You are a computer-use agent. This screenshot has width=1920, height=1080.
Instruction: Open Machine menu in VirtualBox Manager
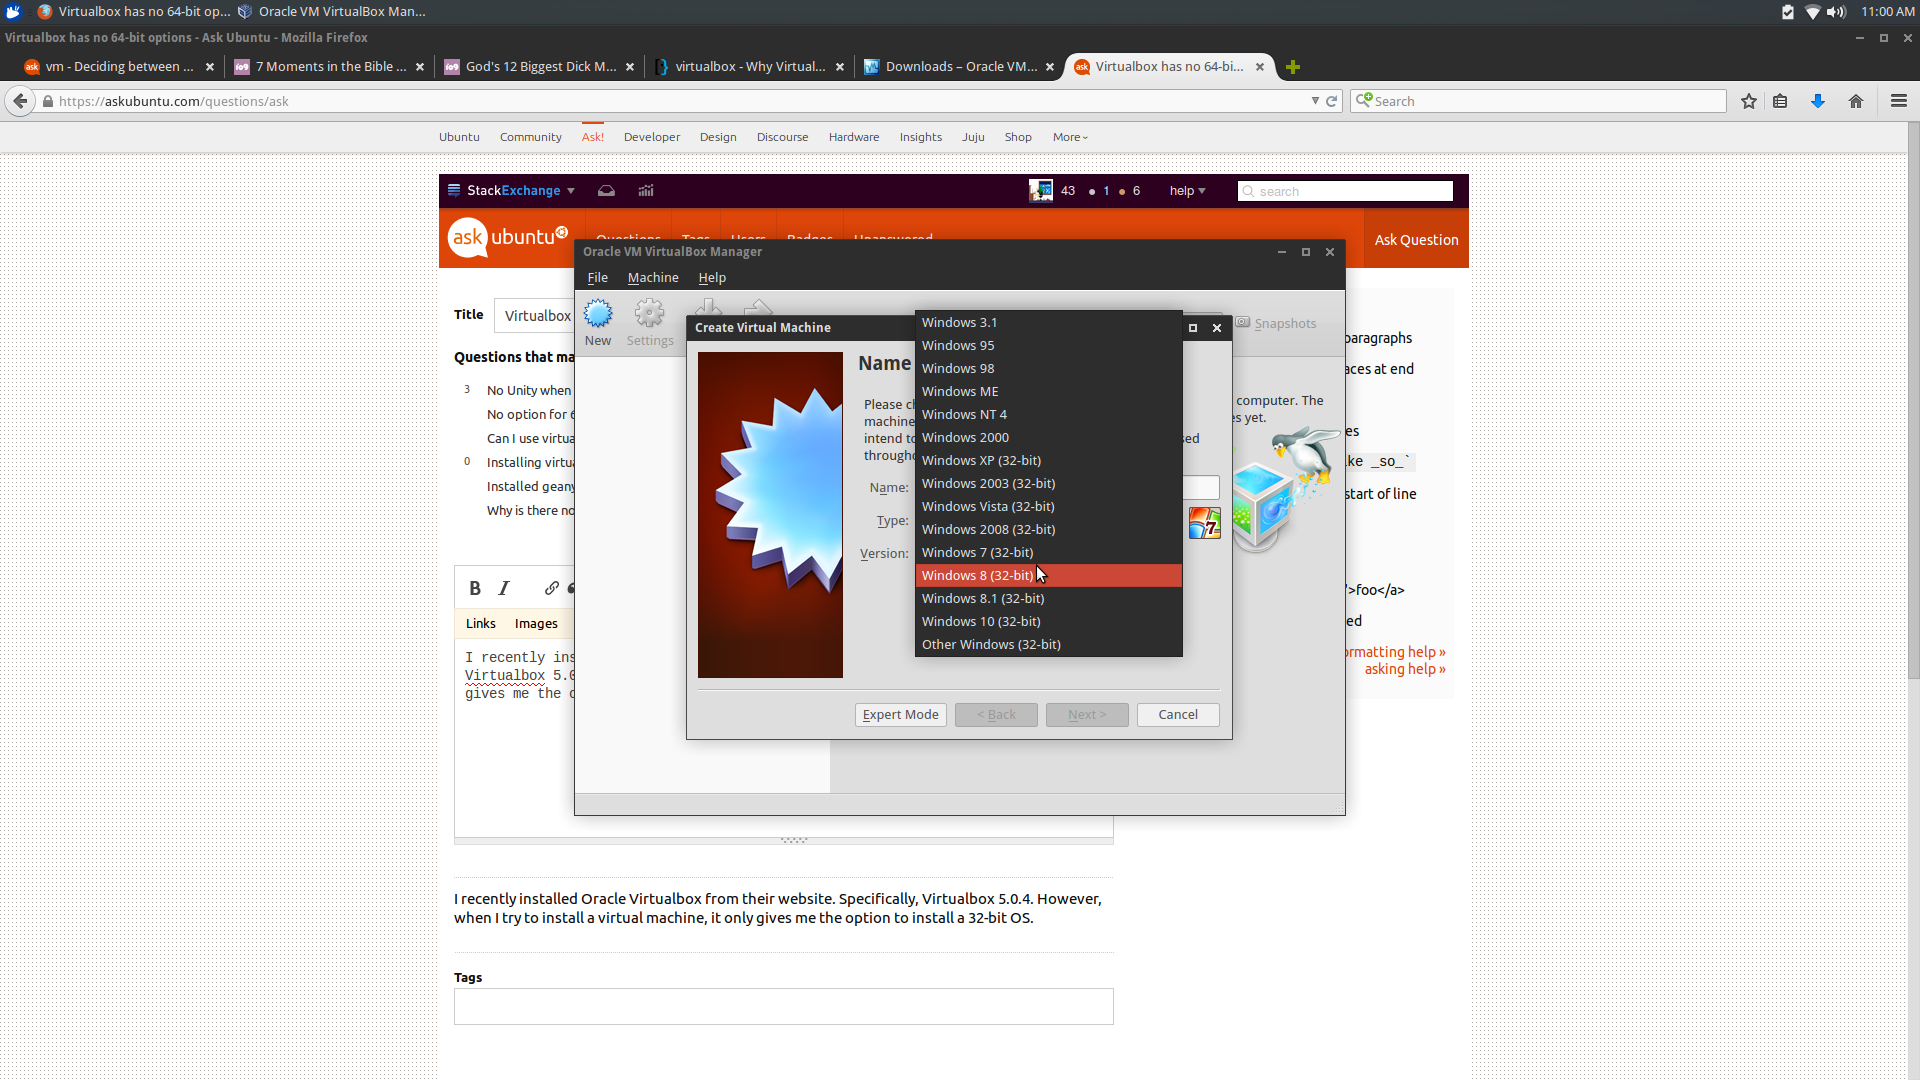tap(653, 277)
